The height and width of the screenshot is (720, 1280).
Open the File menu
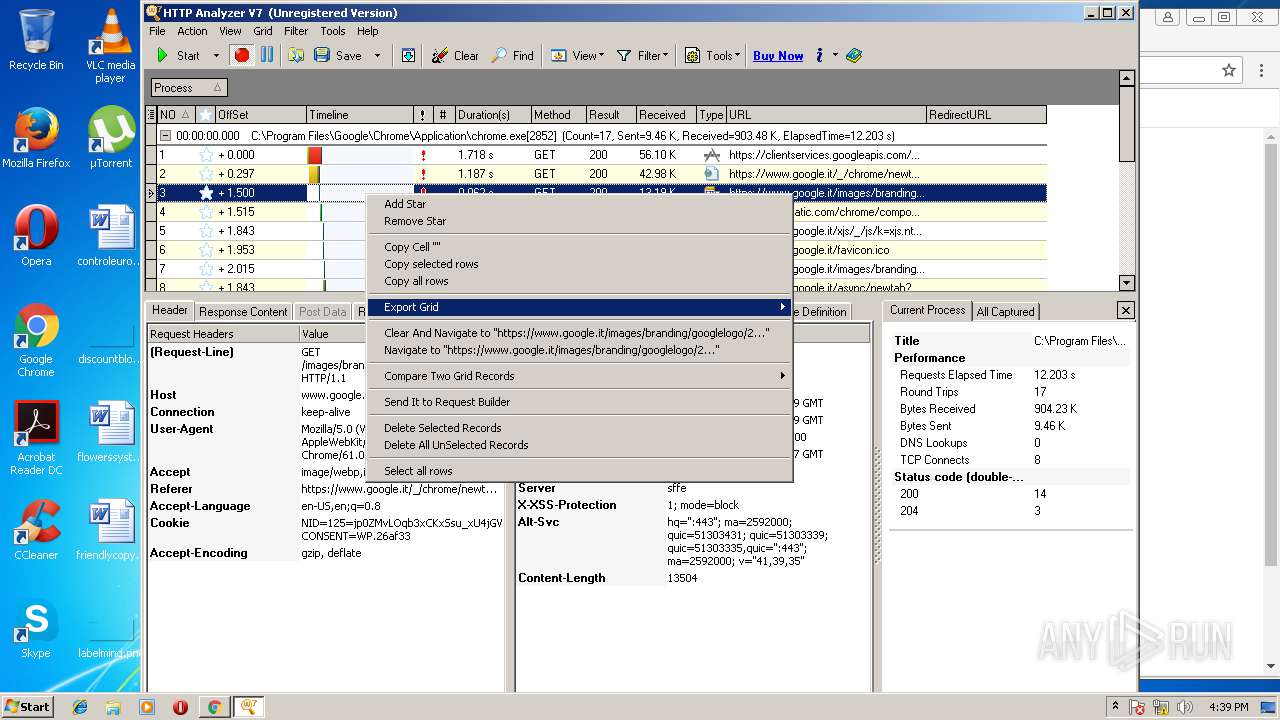coord(157,31)
